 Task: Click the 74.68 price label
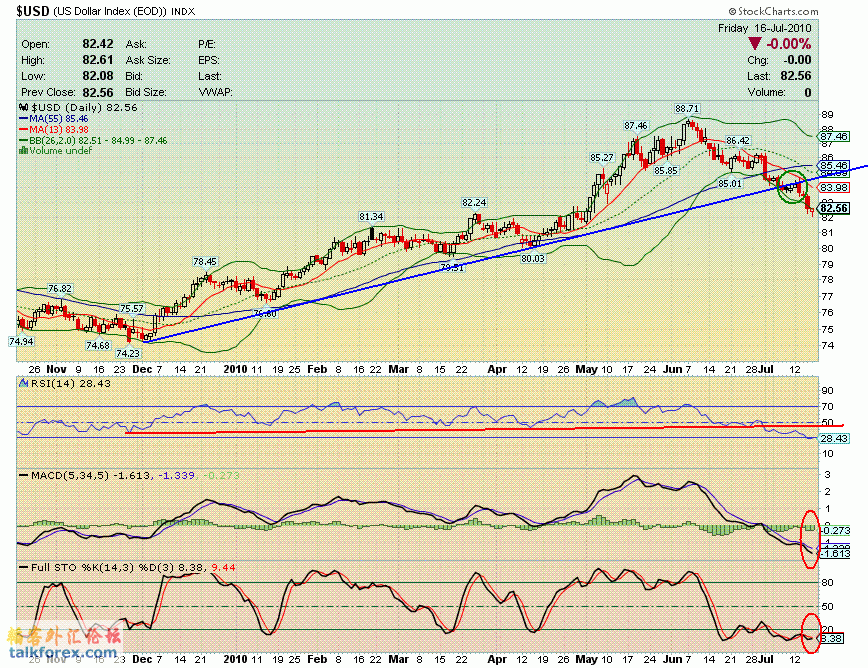(97, 345)
